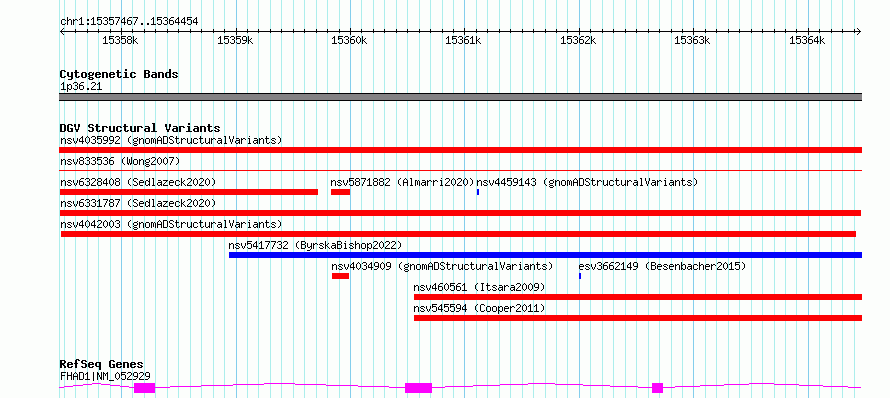Click the tiny blue esv3662149 marker

pos(580,276)
